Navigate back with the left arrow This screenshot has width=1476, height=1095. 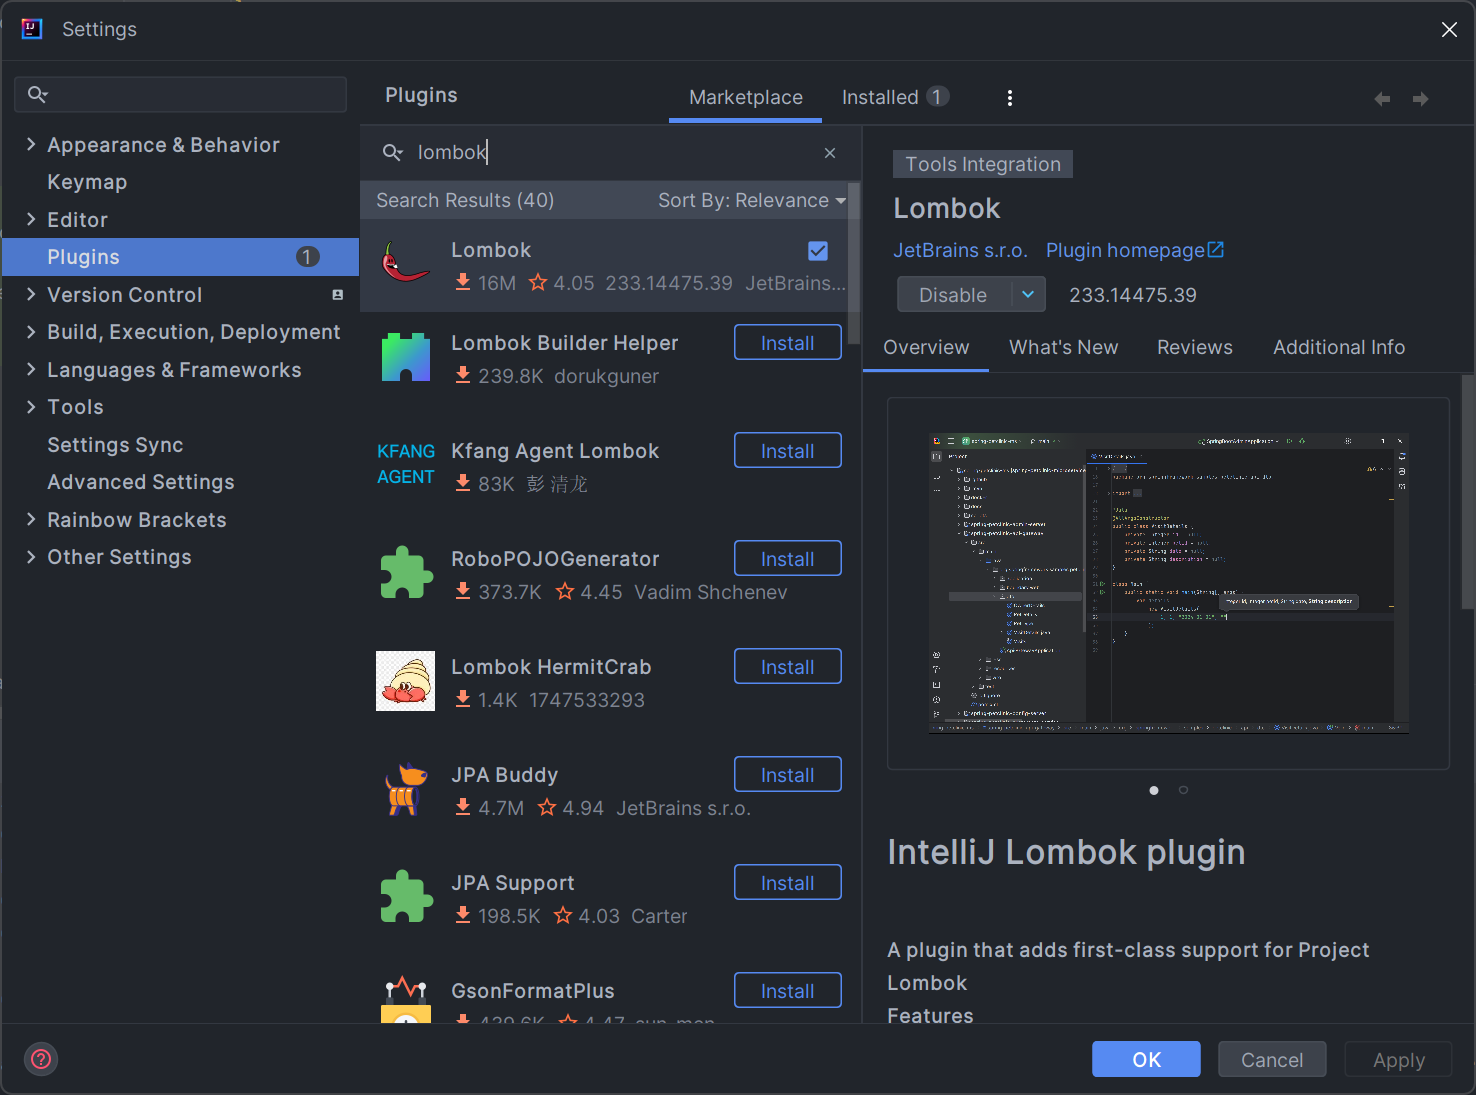(x=1382, y=98)
